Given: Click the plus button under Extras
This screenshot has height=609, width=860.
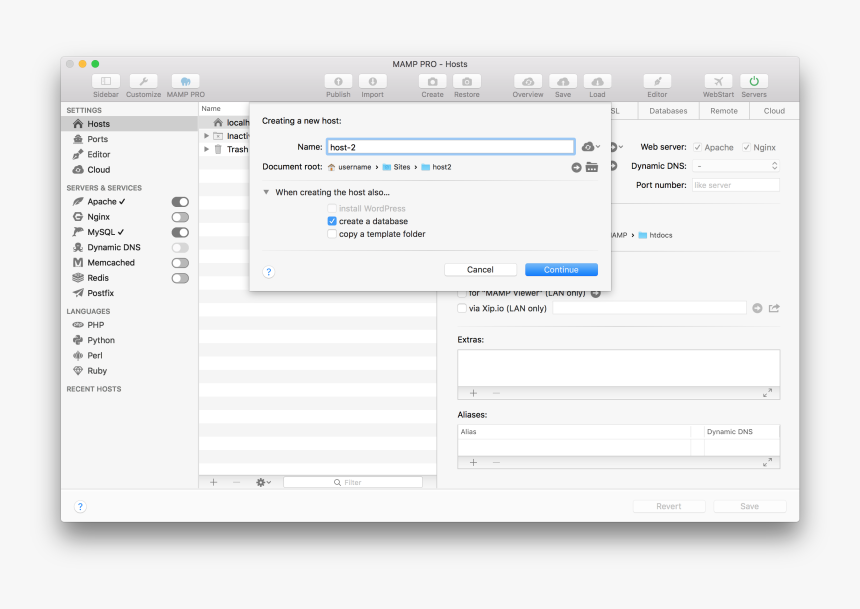Looking at the screenshot, I should [473, 393].
